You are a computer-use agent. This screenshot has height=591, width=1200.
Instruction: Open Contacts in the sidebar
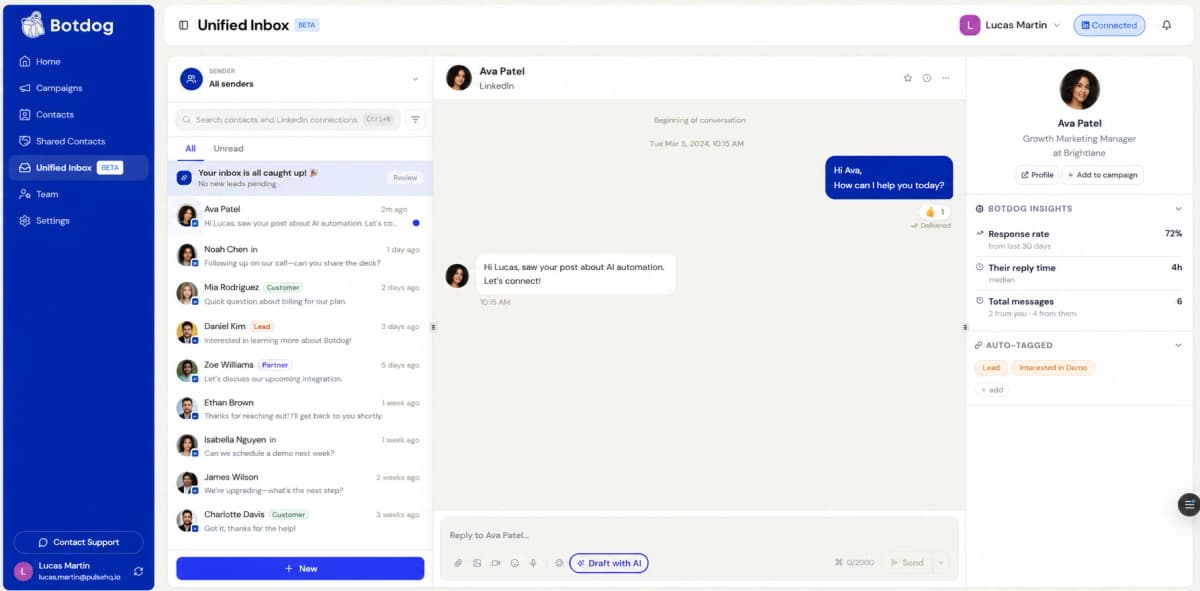click(78, 114)
